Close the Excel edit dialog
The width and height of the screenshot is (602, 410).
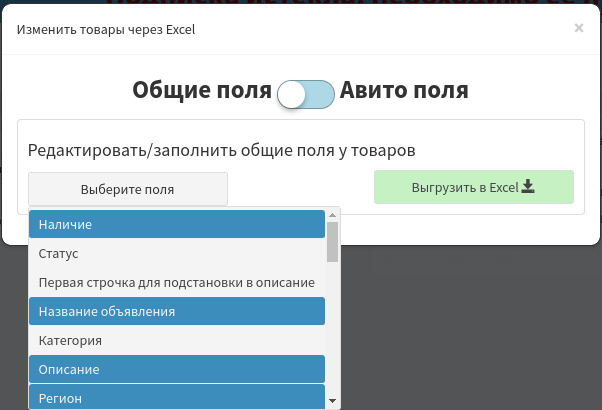579,28
